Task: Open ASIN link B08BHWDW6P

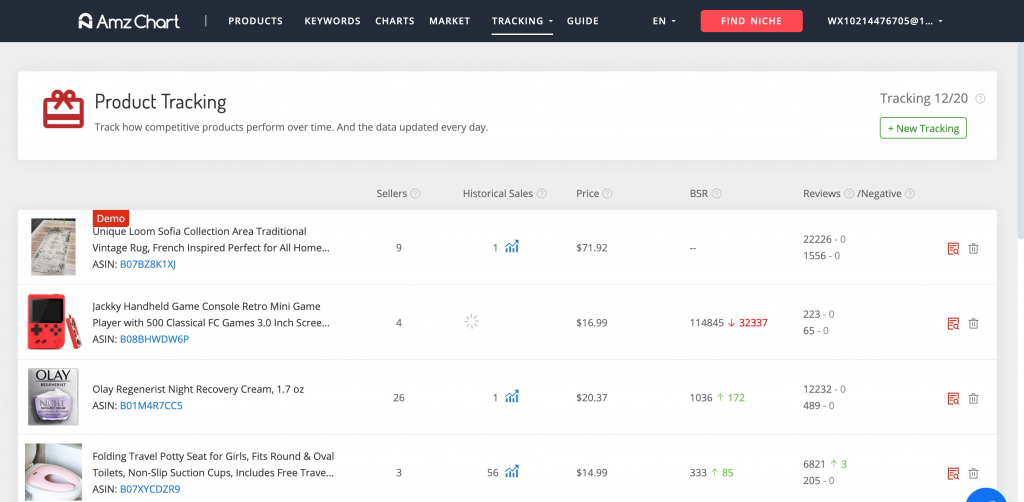Action: [154, 339]
